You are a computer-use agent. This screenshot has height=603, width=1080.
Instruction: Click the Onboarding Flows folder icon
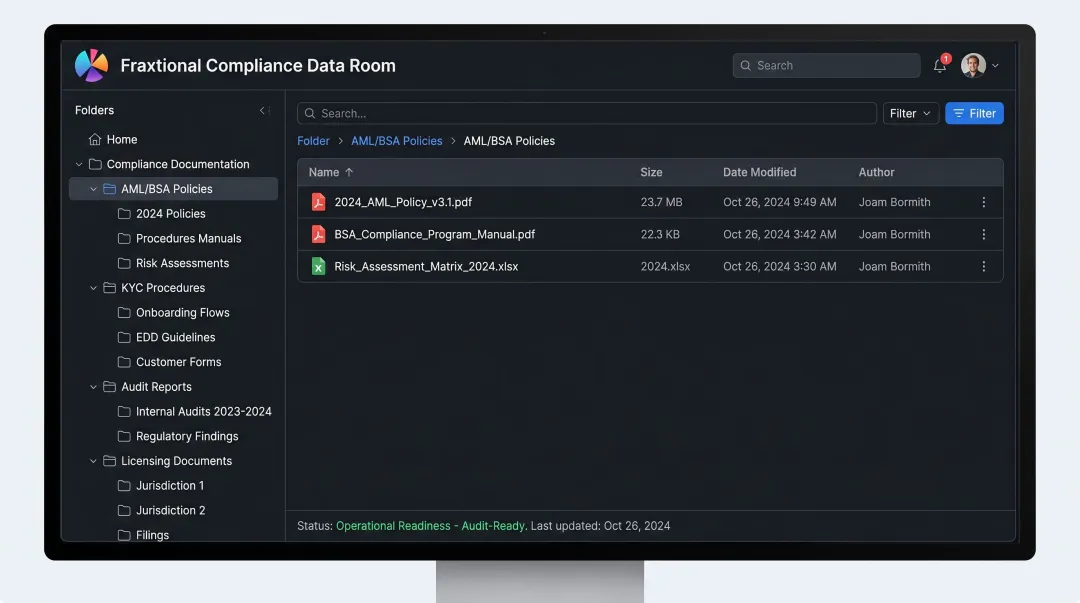(x=124, y=313)
